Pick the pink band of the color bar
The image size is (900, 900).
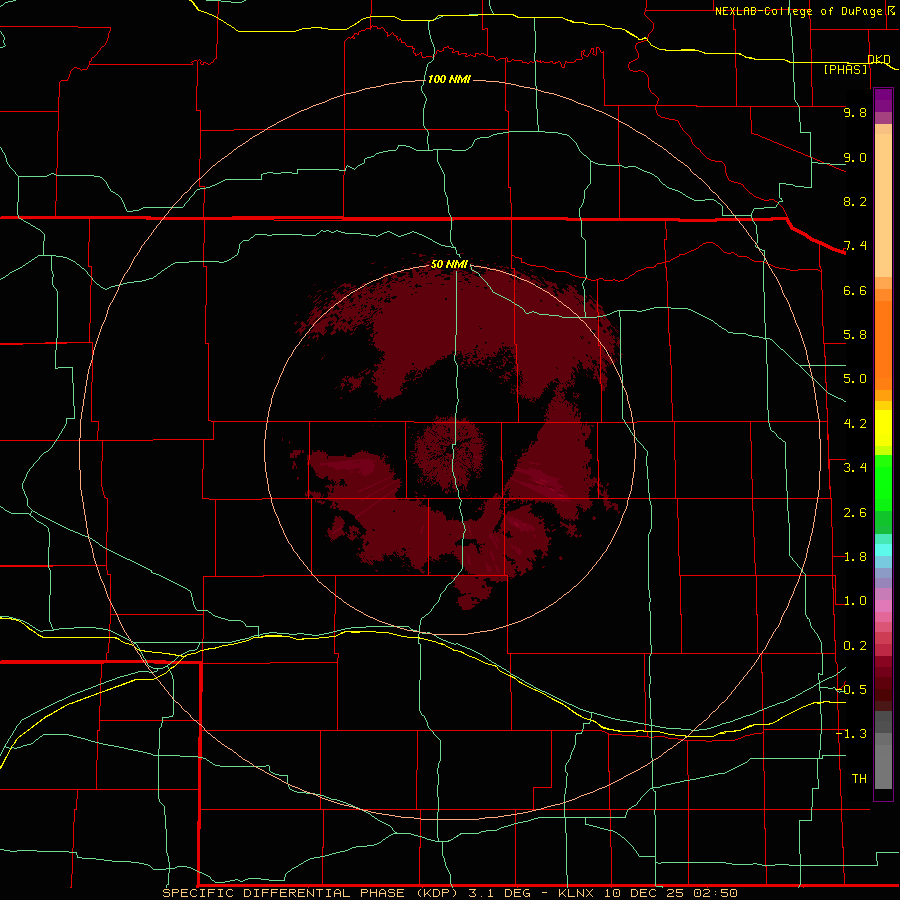883,606
